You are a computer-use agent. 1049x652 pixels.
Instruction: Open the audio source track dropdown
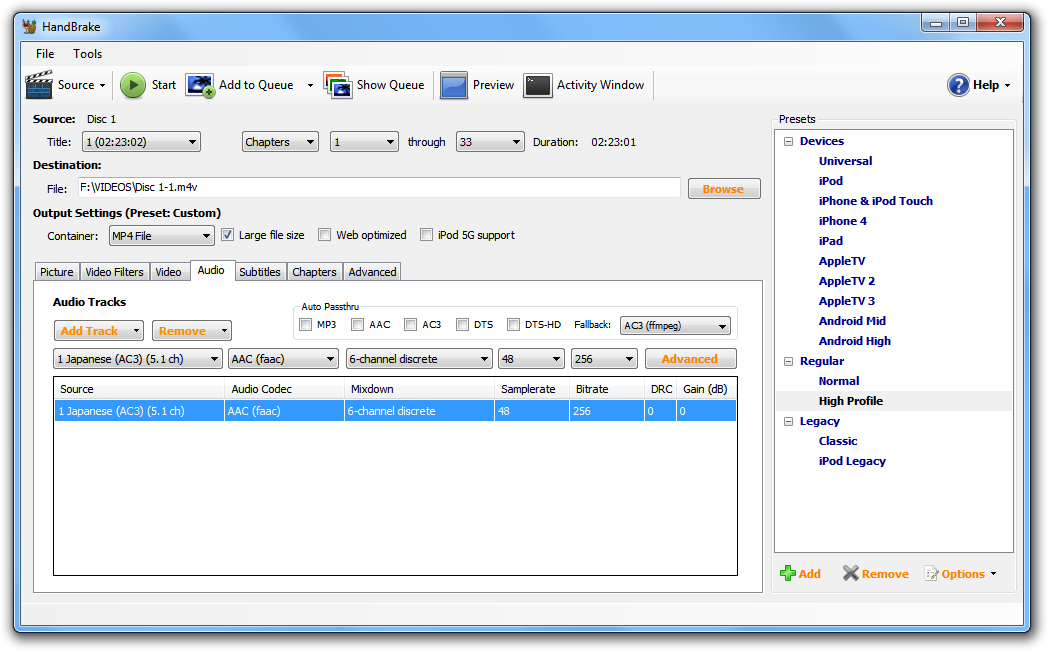pos(138,359)
